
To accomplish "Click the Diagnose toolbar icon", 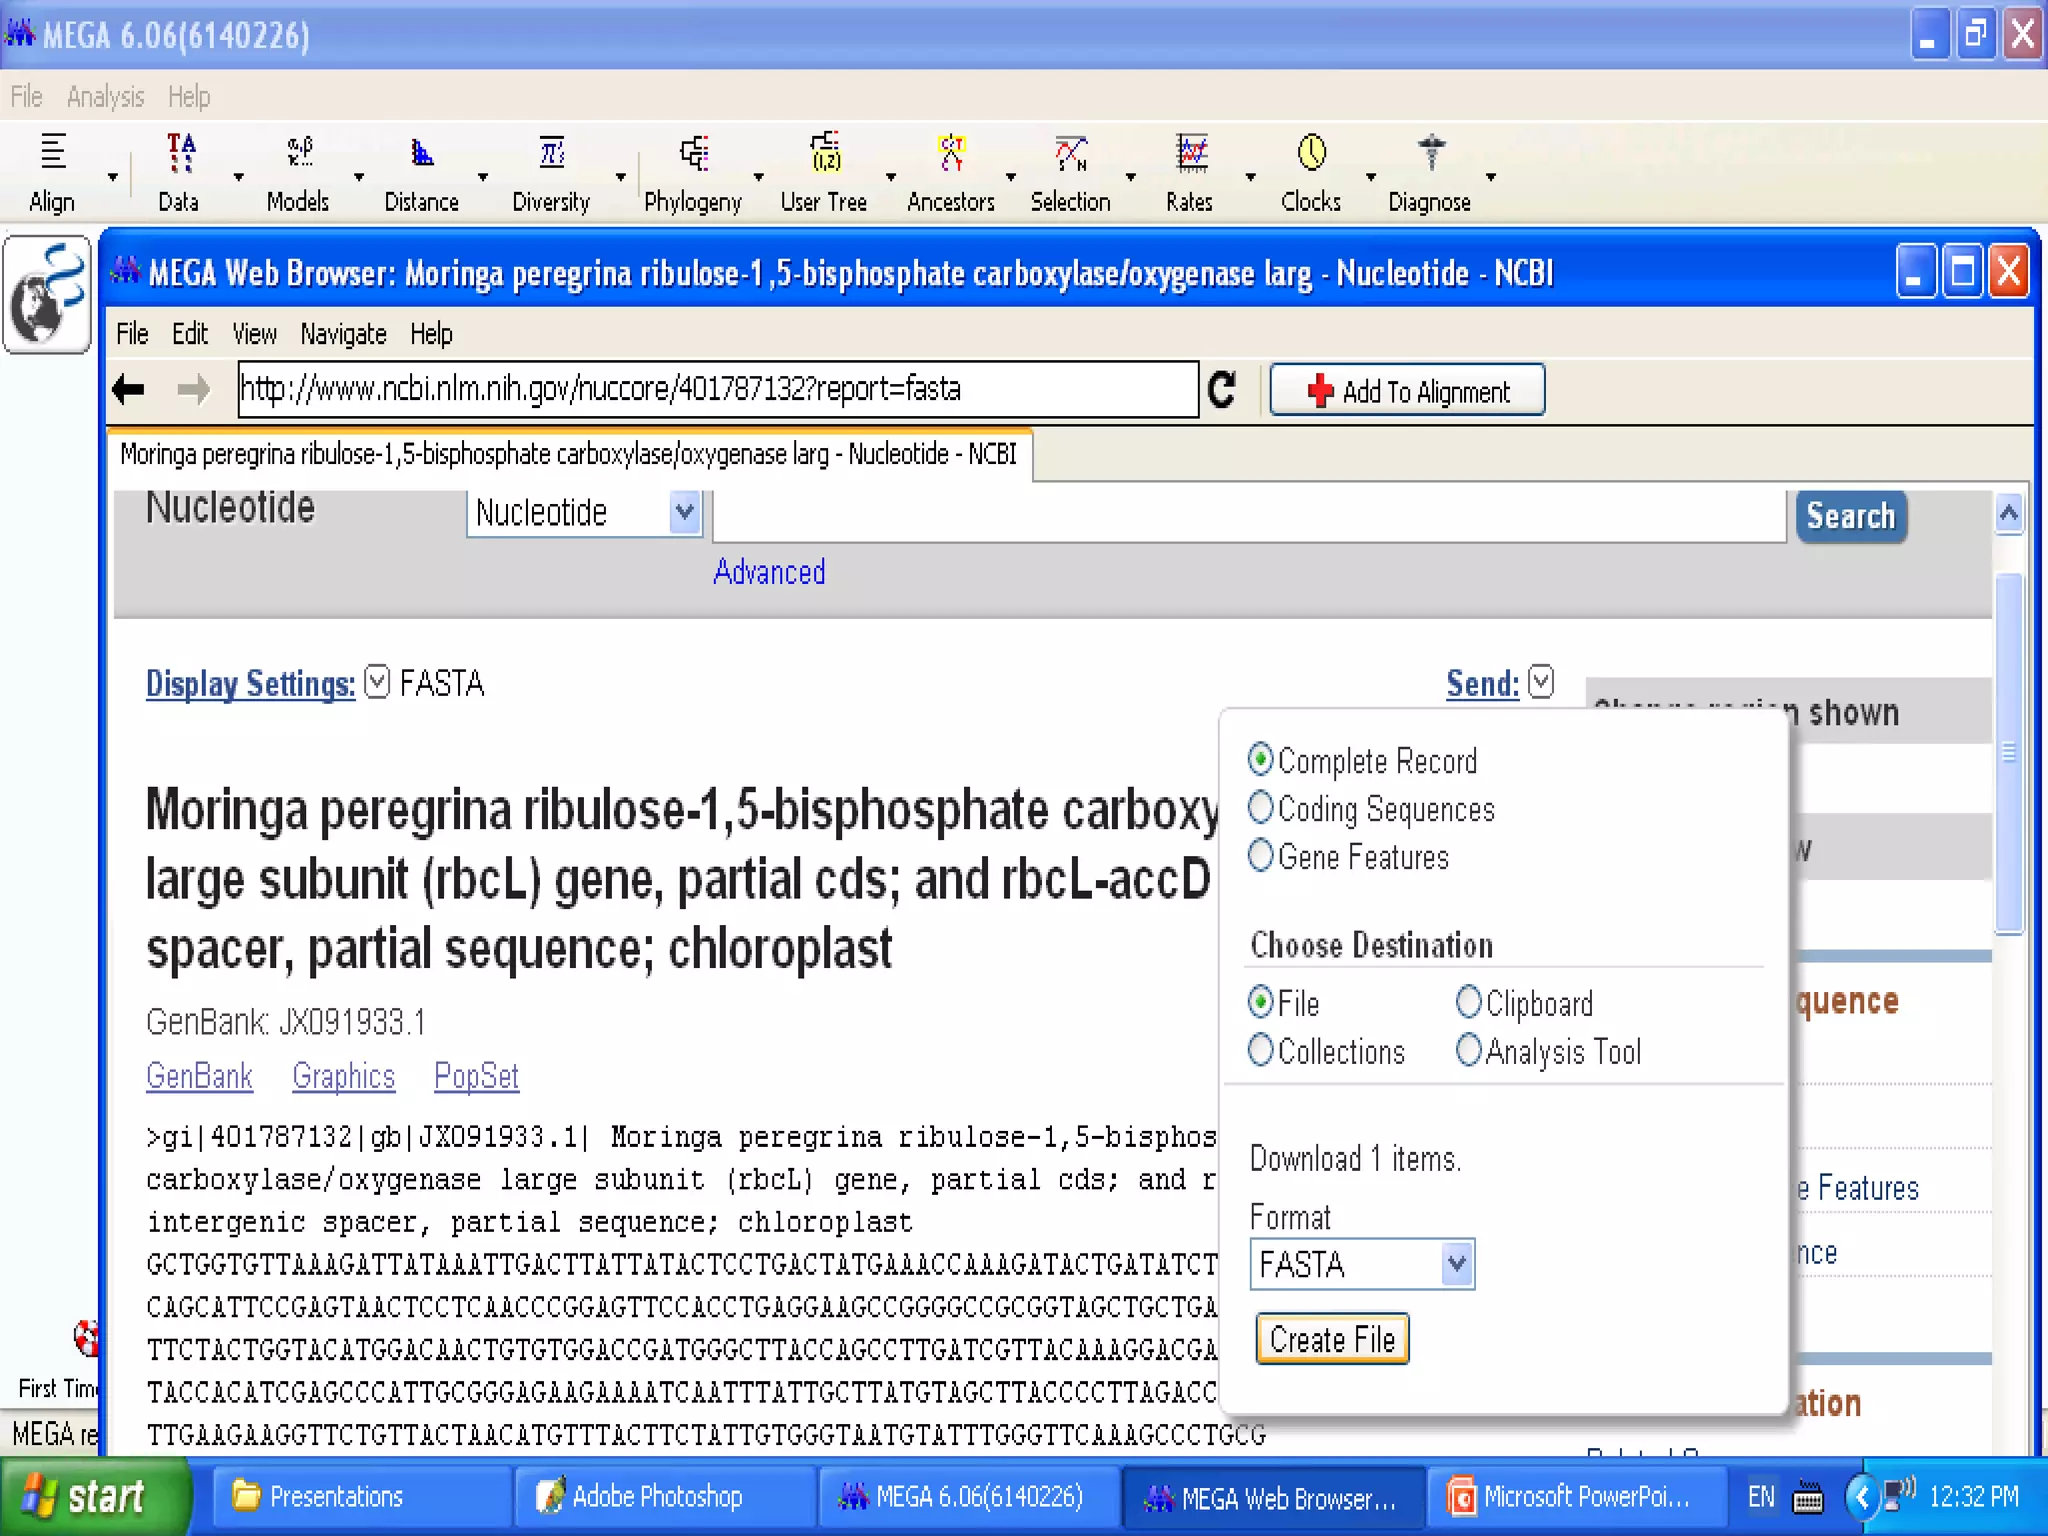I will [x=1430, y=173].
